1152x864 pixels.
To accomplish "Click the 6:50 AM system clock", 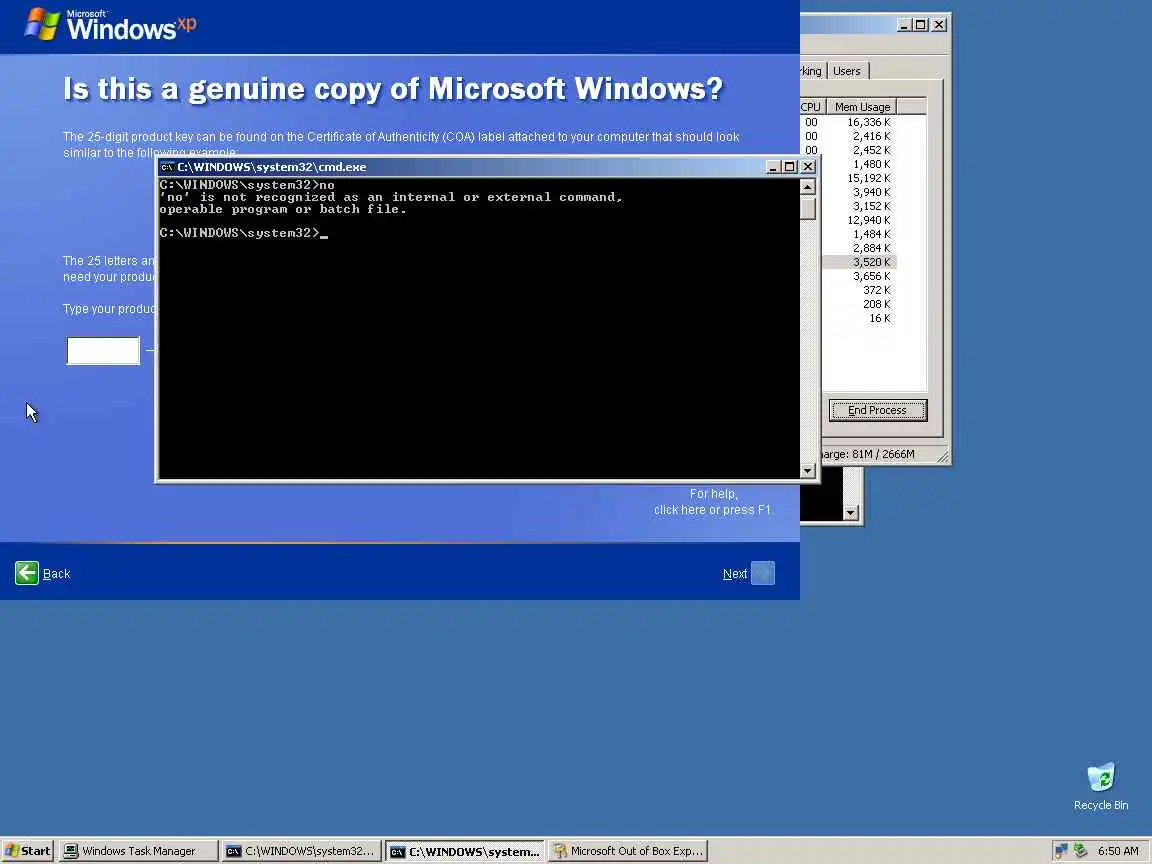I will click(x=1117, y=851).
